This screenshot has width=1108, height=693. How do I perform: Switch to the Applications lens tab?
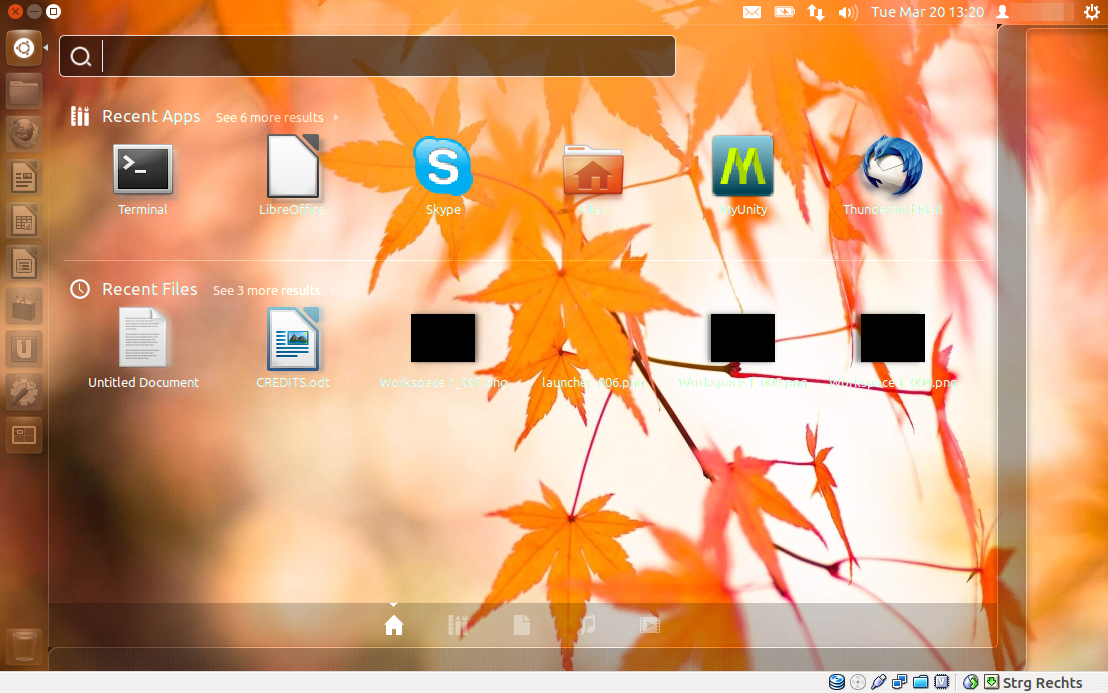pos(458,624)
